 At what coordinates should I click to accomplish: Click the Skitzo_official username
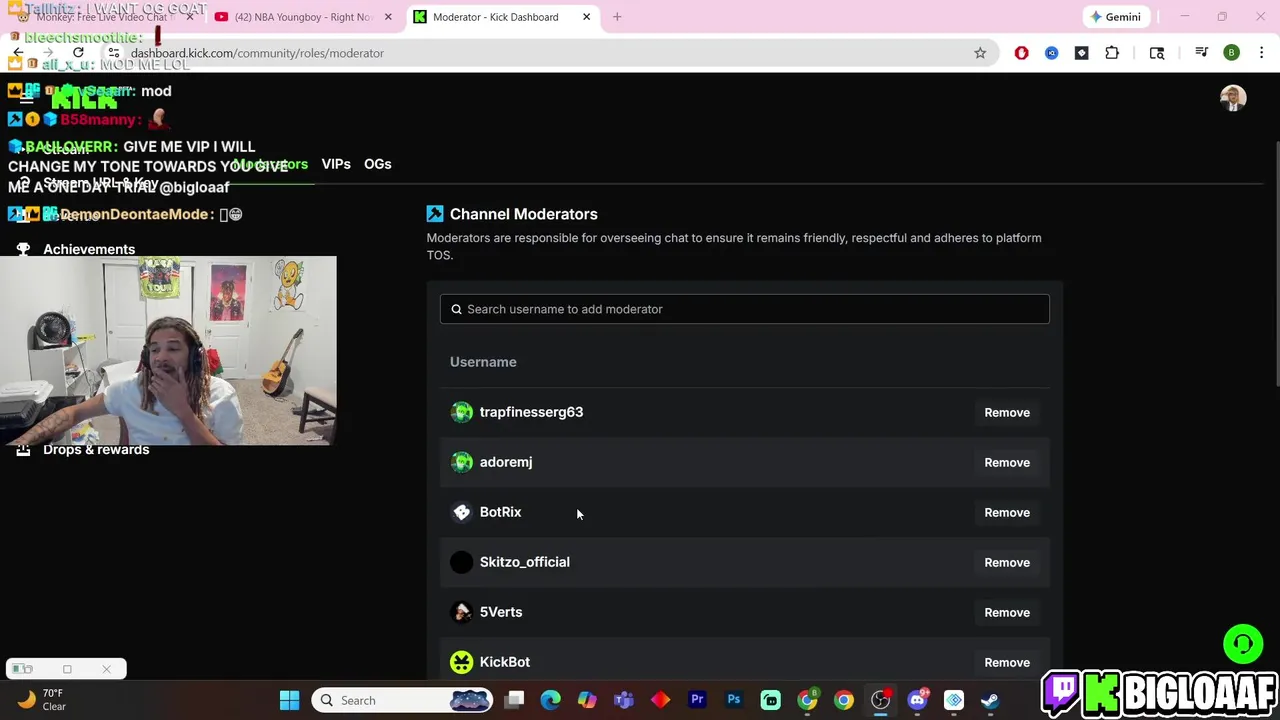(x=525, y=562)
